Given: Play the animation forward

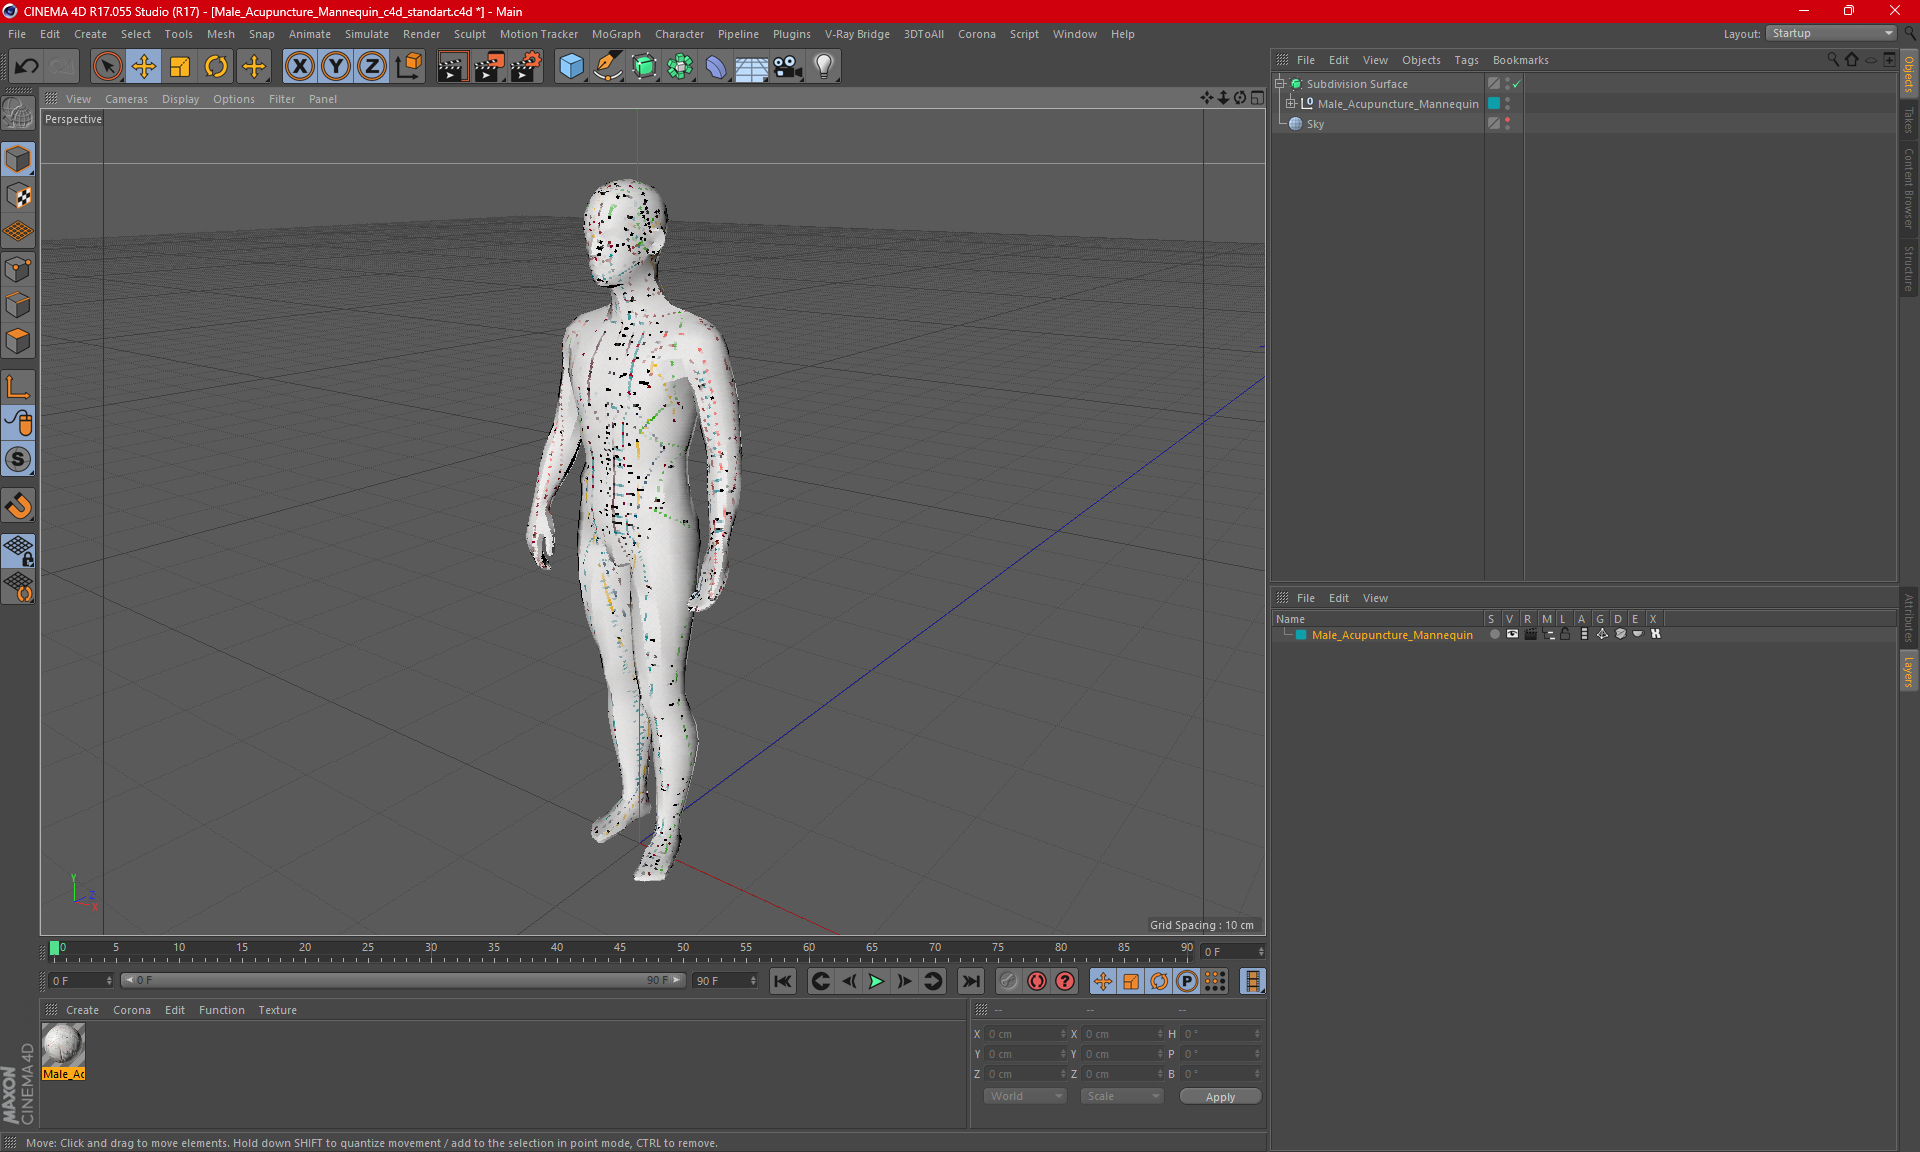Looking at the screenshot, I should [x=876, y=981].
